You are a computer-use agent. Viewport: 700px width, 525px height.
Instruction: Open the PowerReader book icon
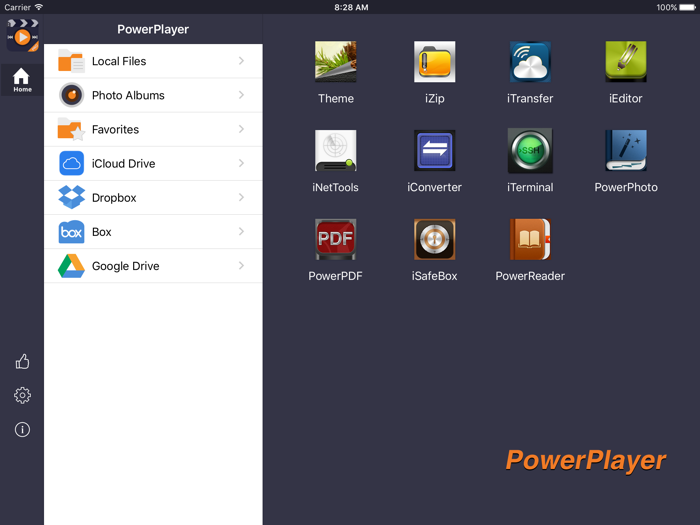530,239
